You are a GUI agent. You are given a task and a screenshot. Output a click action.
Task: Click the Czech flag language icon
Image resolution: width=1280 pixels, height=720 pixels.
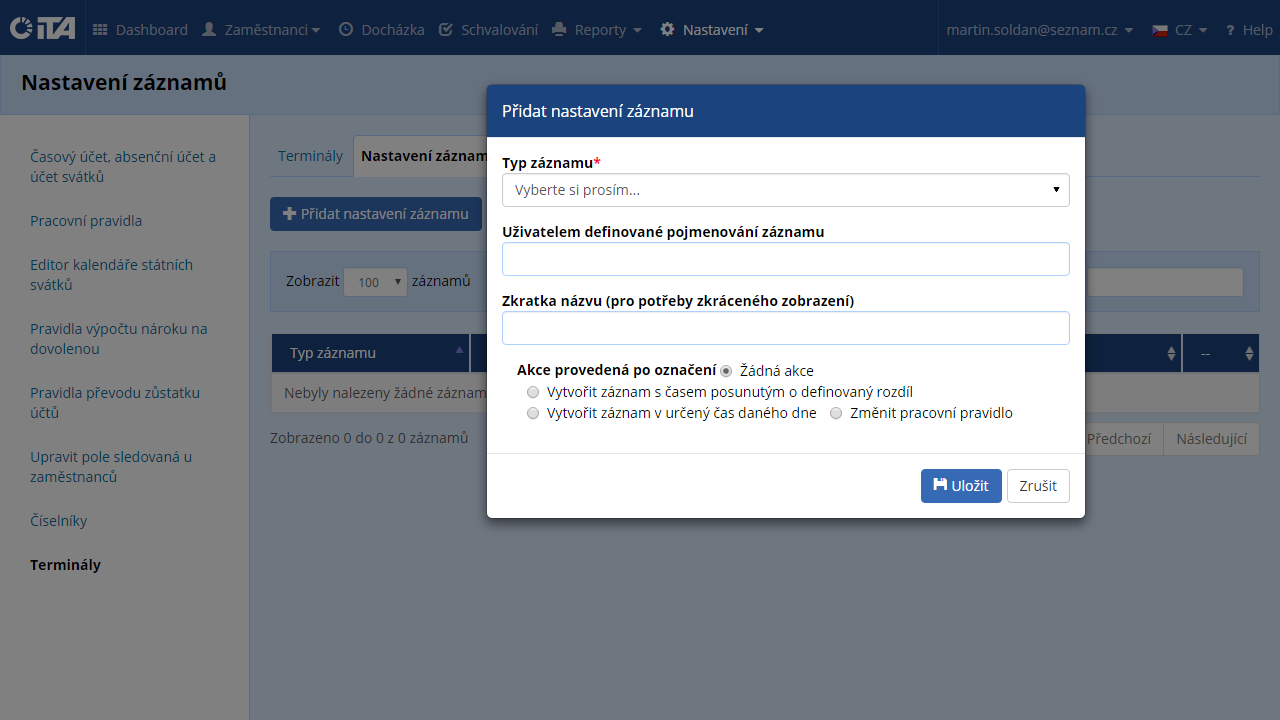click(1160, 30)
